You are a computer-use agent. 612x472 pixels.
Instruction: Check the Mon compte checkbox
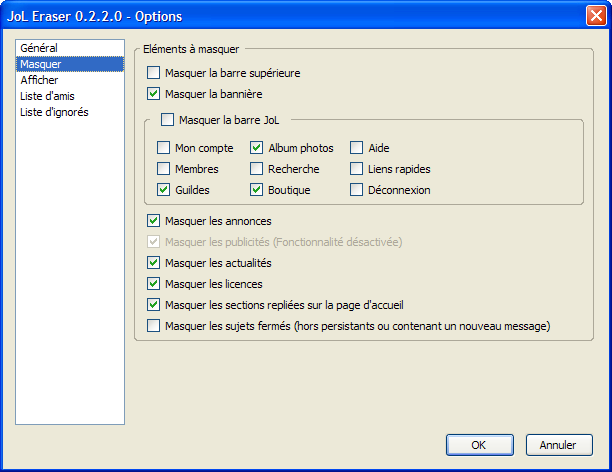164,148
